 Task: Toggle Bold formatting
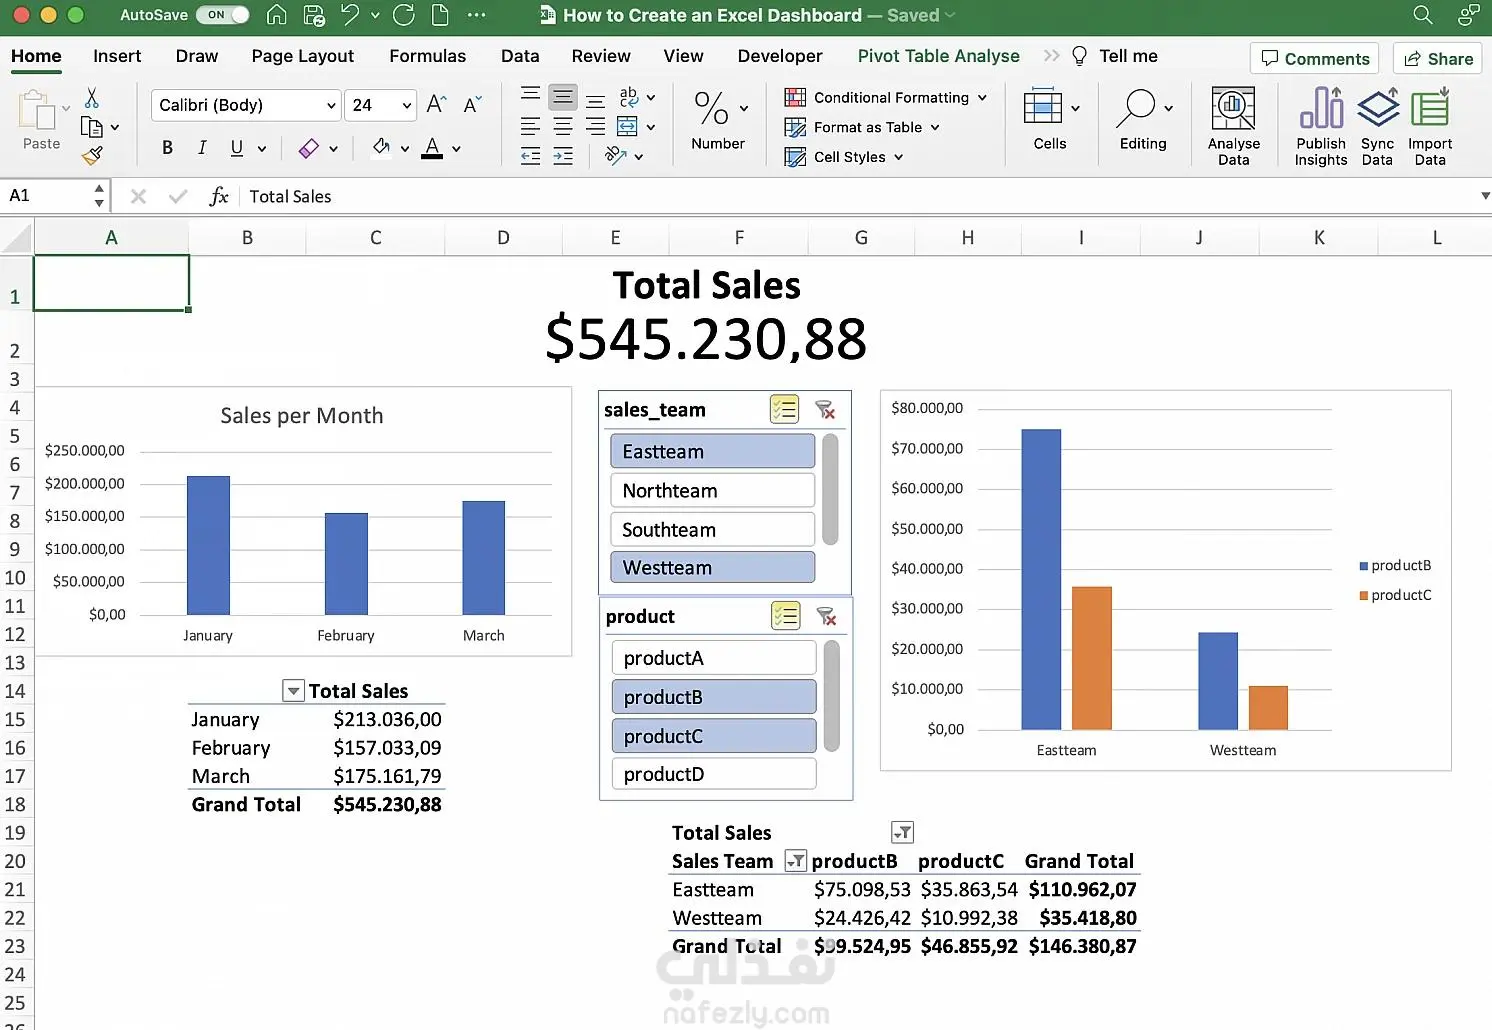tap(167, 148)
